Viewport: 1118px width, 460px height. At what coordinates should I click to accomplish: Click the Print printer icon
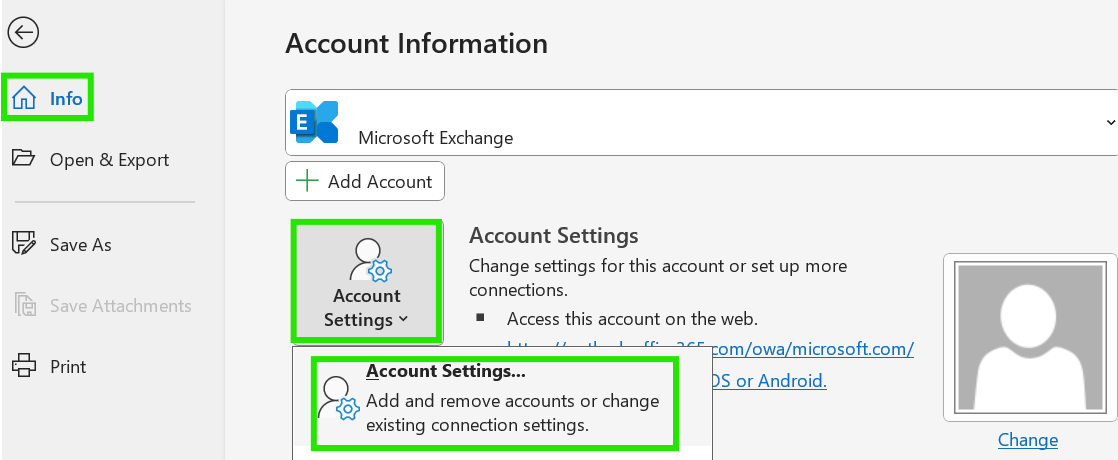(24, 365)
